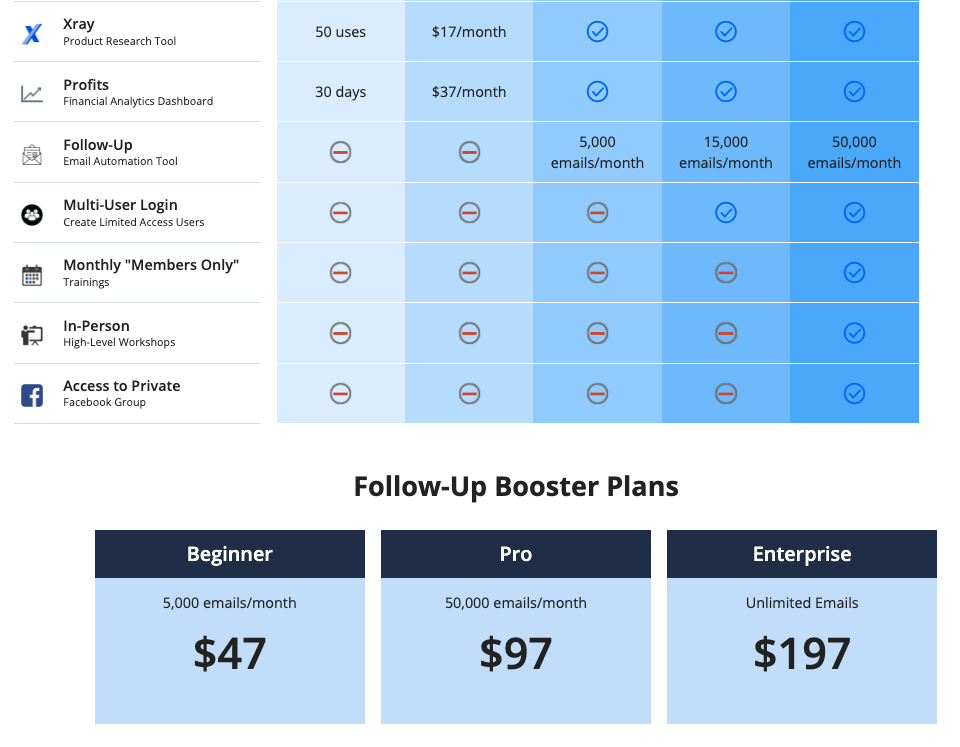Select the Enterprise booster plan header
Screen dimensions: 960x747
pos(801,554)
